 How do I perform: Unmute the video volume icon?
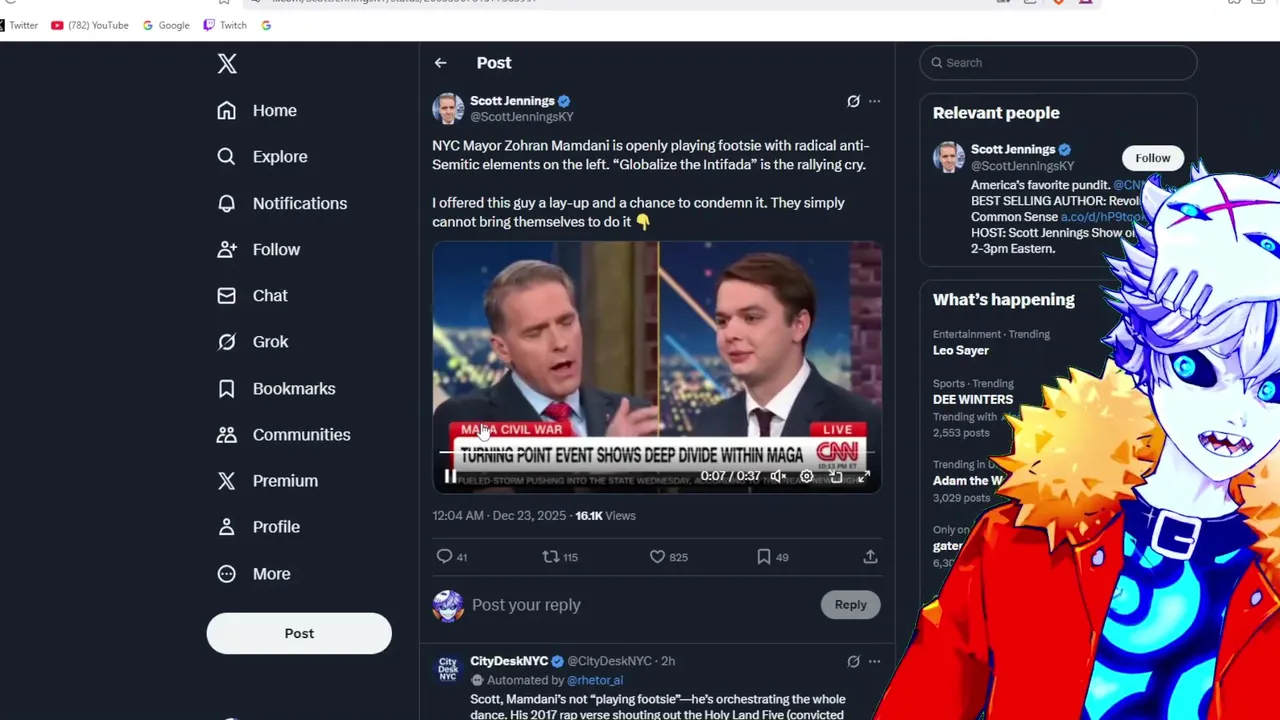[x=777, y=477]
